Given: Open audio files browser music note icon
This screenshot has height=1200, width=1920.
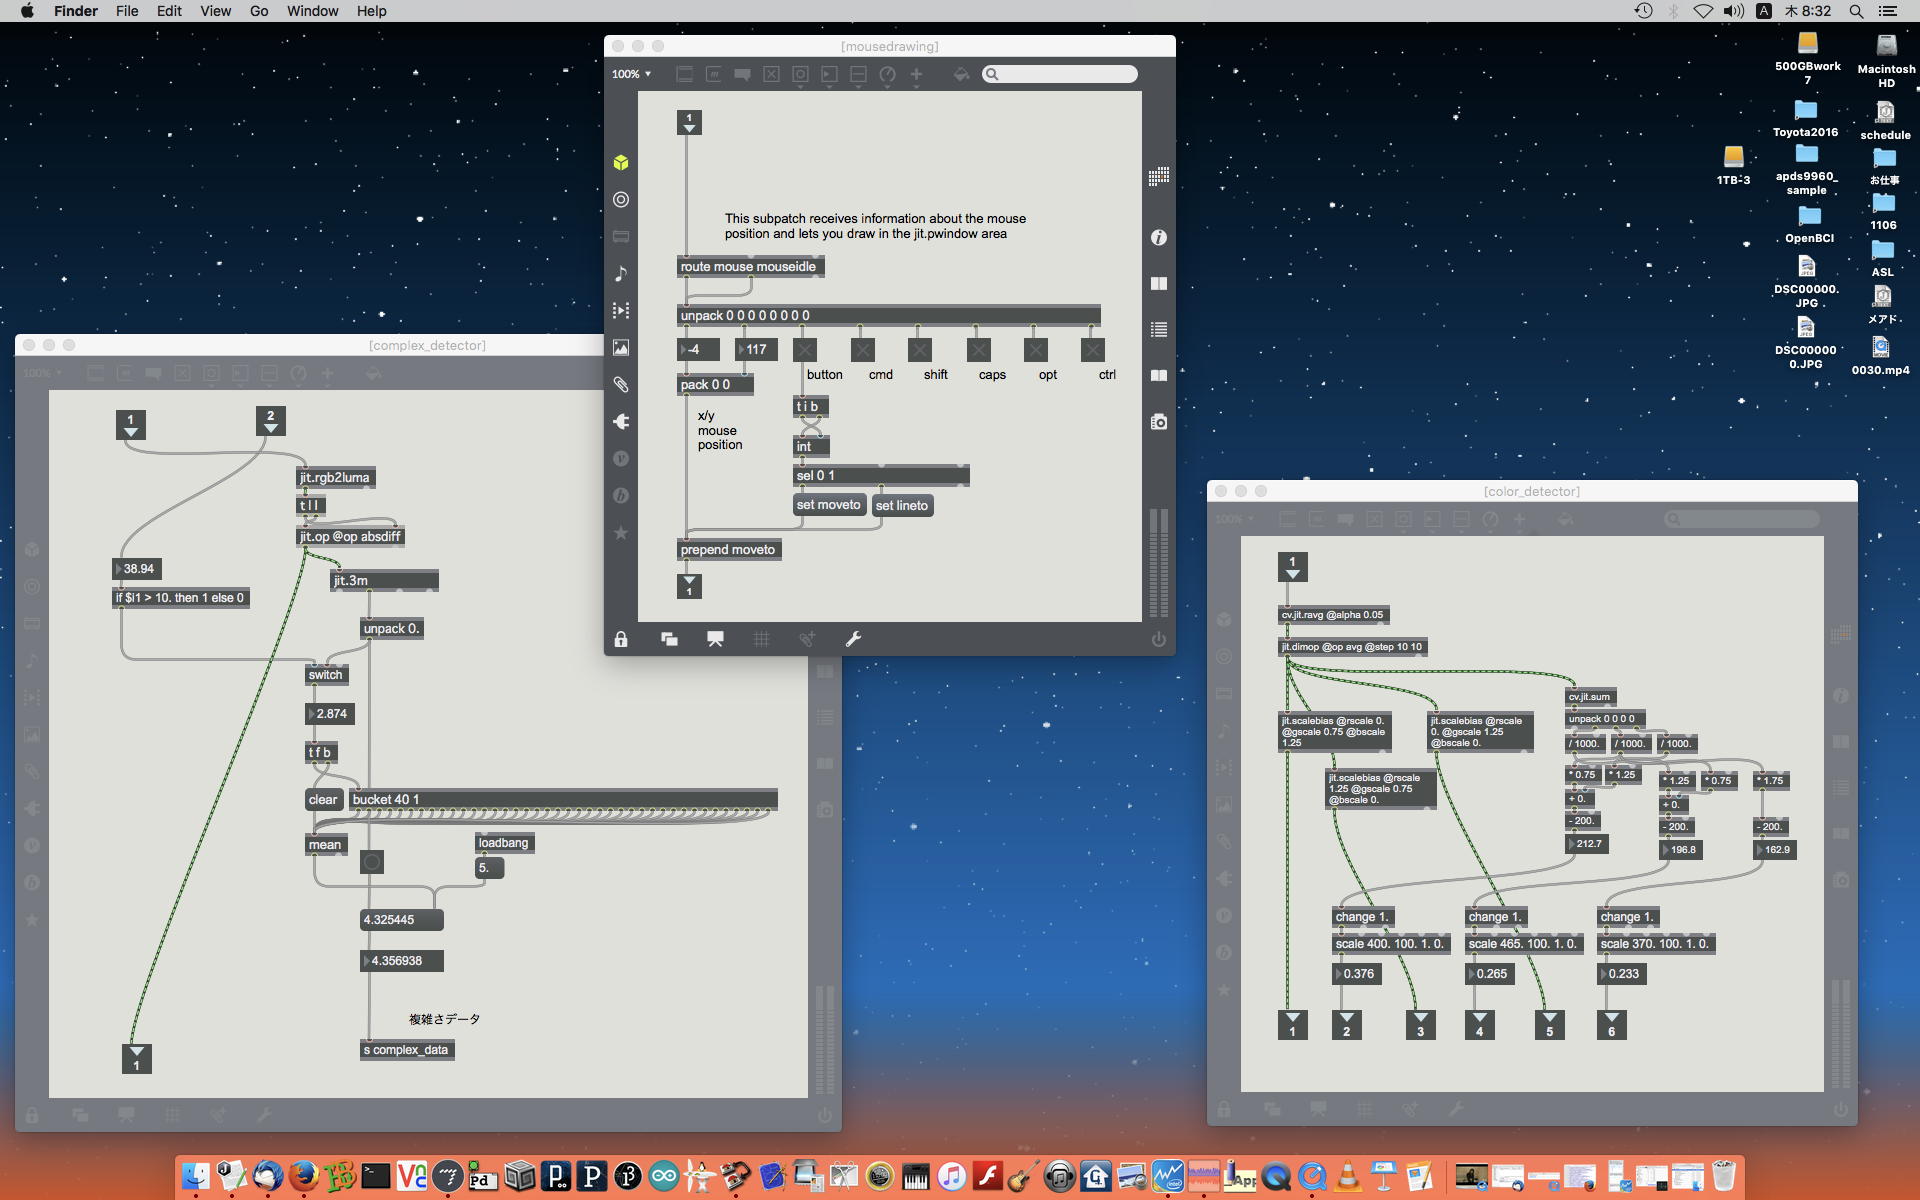Looking at the screenshot, I should (x=621, y=274).
